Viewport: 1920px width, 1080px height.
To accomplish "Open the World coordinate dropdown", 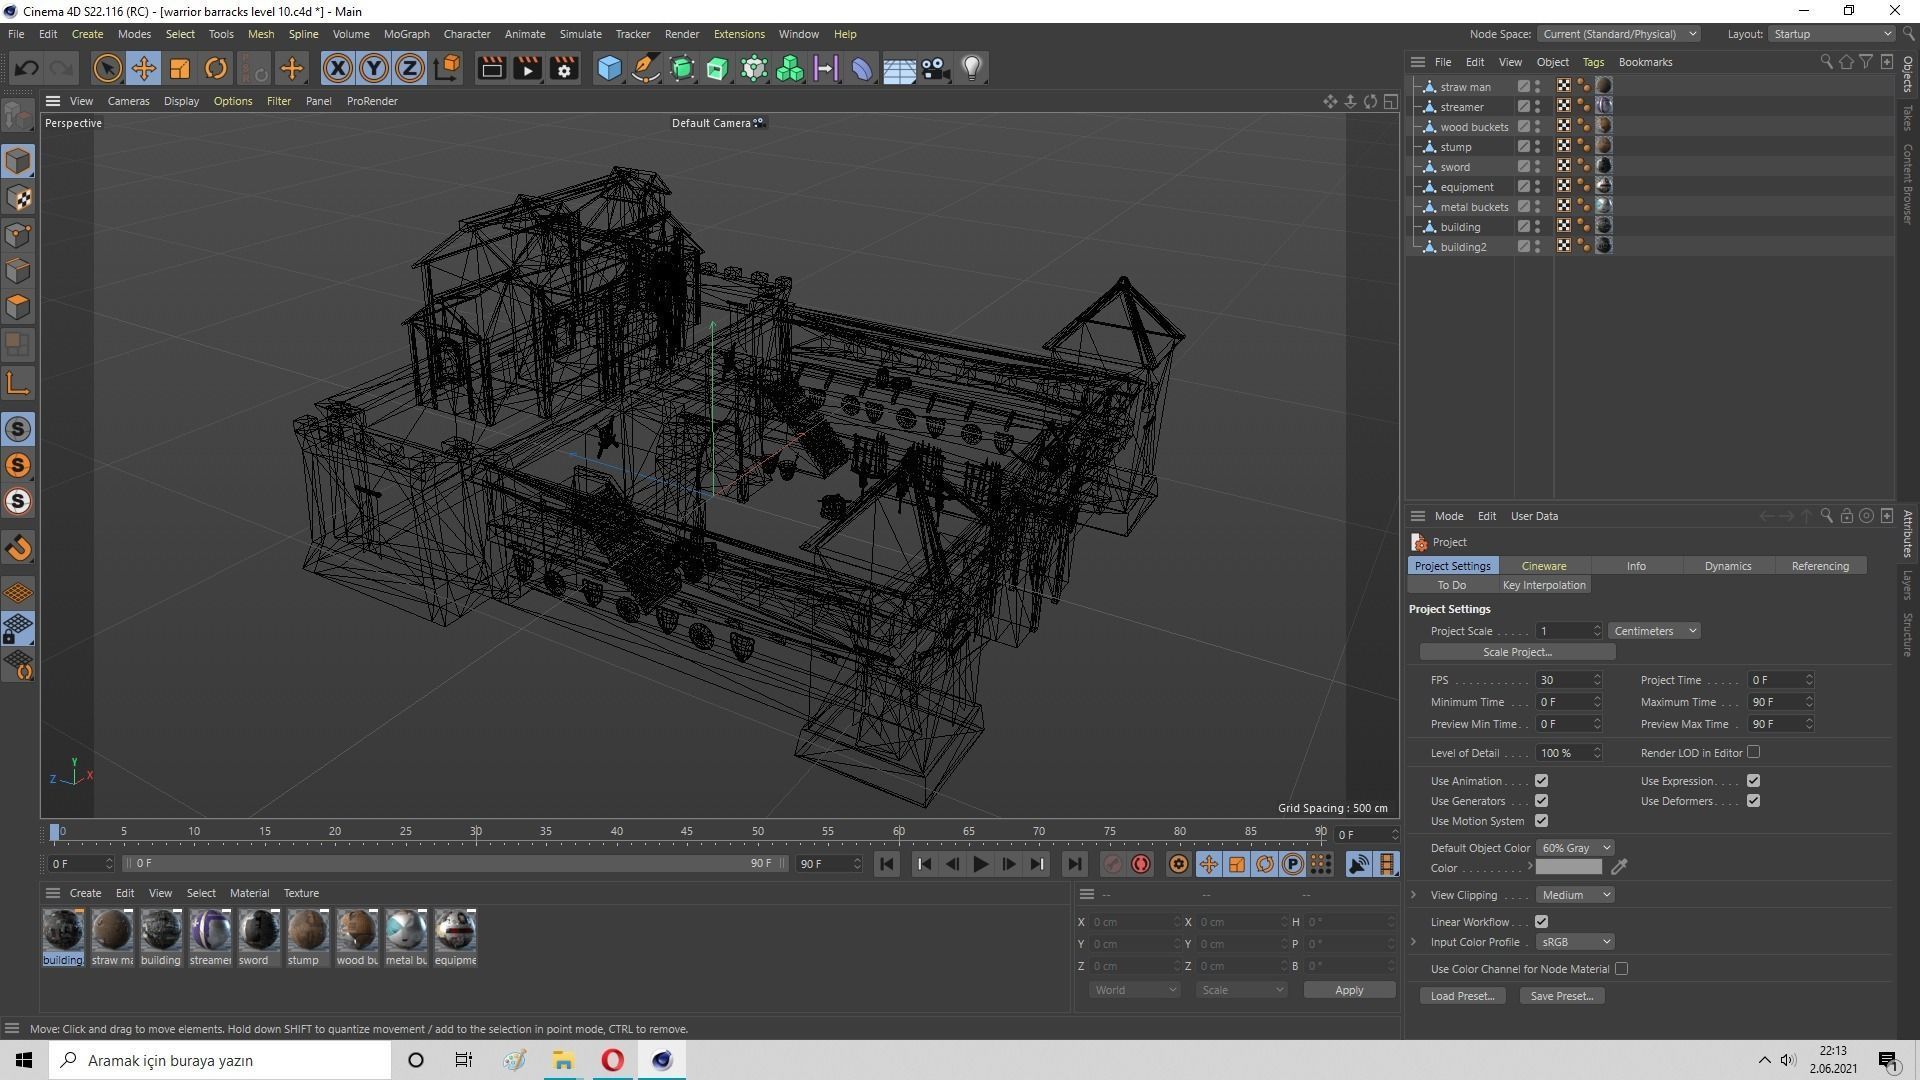I will (x=1134, y=990).
